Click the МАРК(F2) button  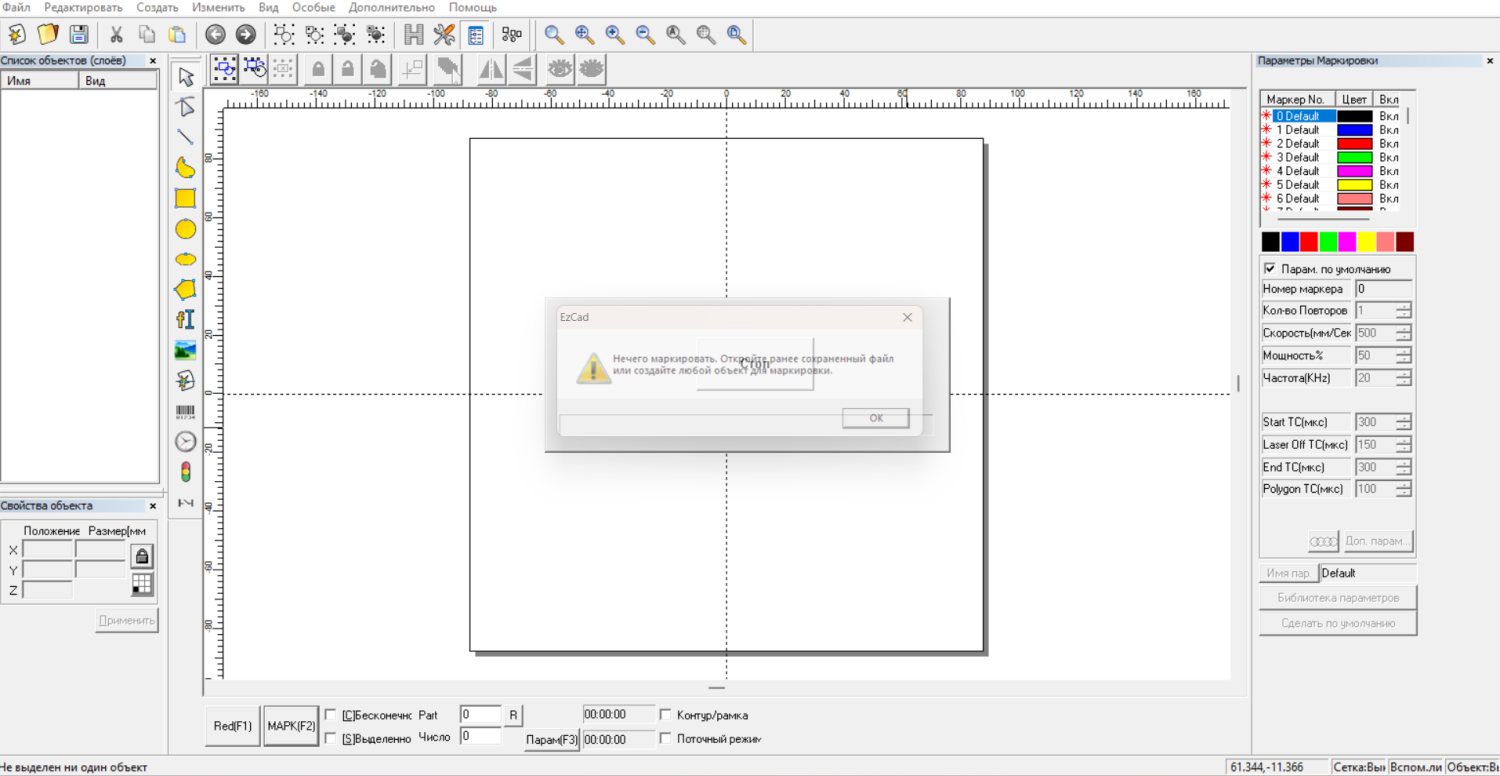point(291,726)
